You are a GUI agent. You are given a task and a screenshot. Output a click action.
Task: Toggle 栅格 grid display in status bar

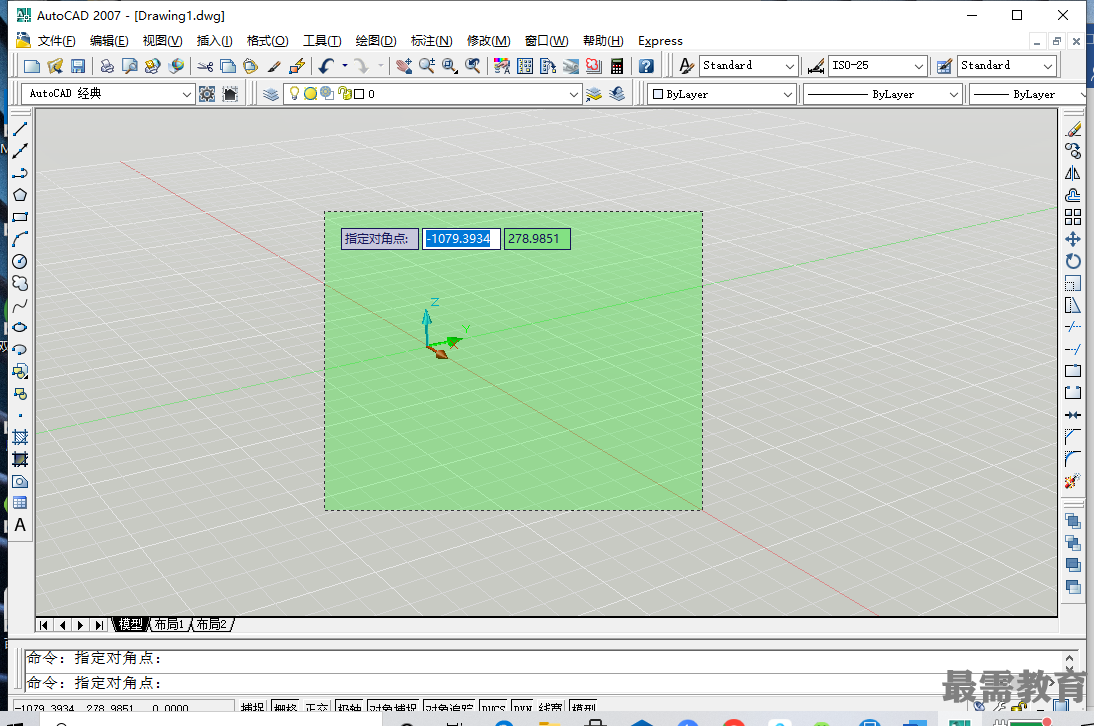tap(286, 706)
